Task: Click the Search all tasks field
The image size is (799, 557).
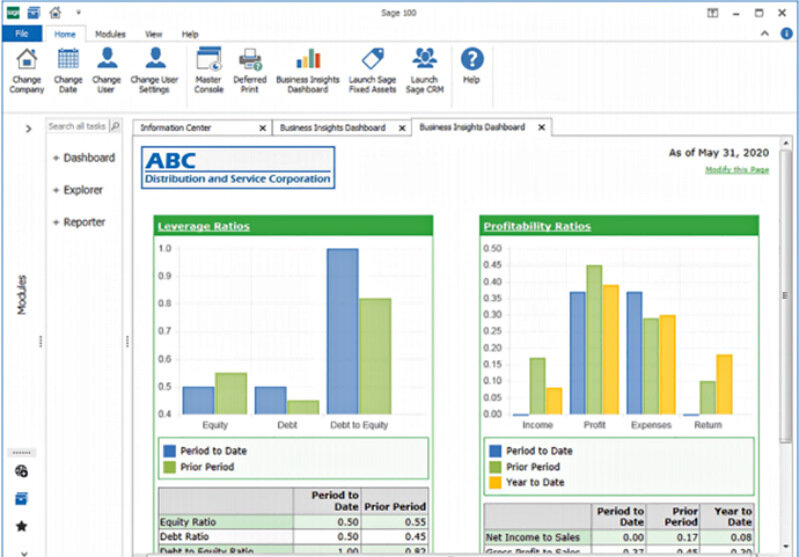Action: (x=77, y=126)
